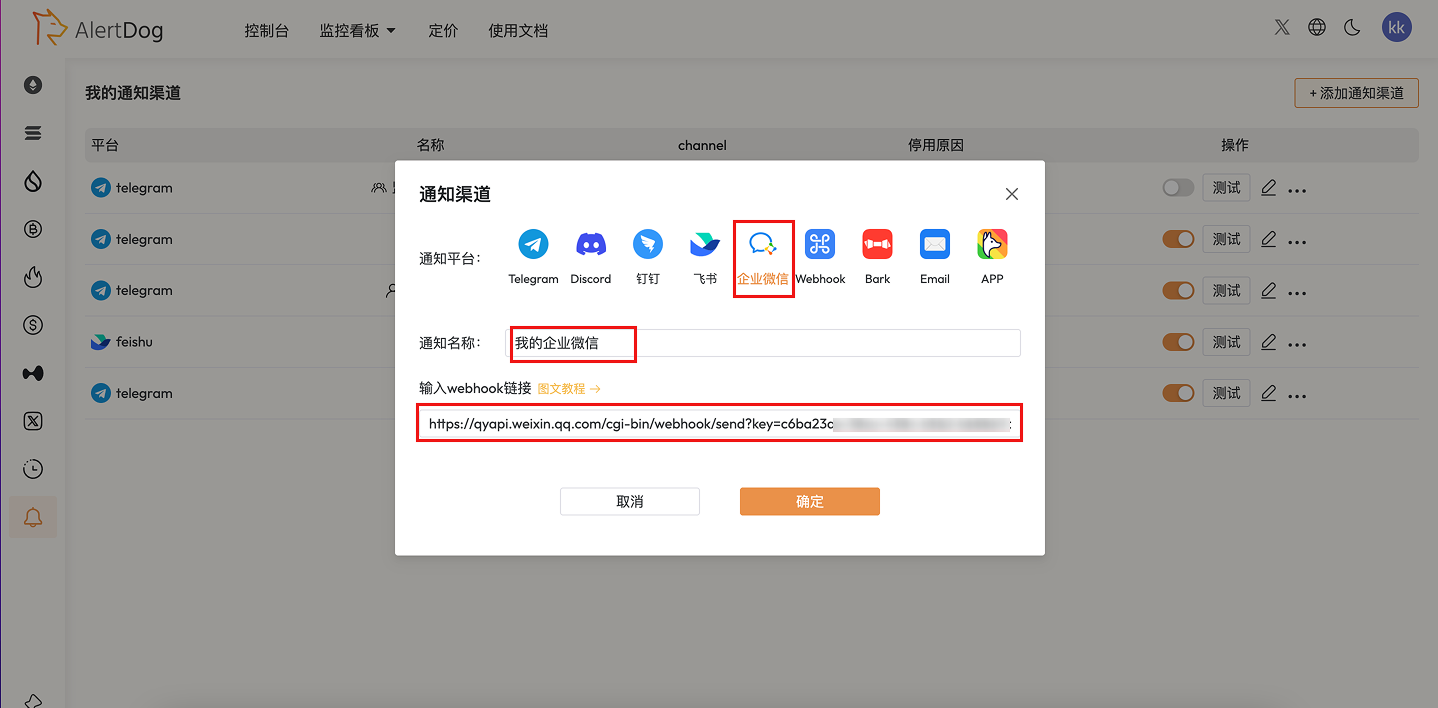Turn off the last telegram channel switch

pyautogui.click(x=1177, y=392)
